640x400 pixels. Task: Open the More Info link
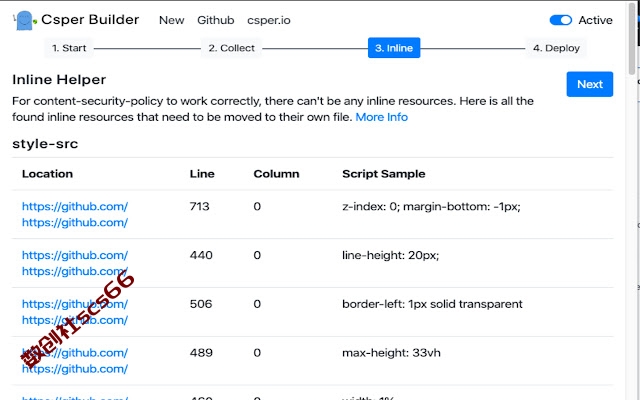click(382, 117)
